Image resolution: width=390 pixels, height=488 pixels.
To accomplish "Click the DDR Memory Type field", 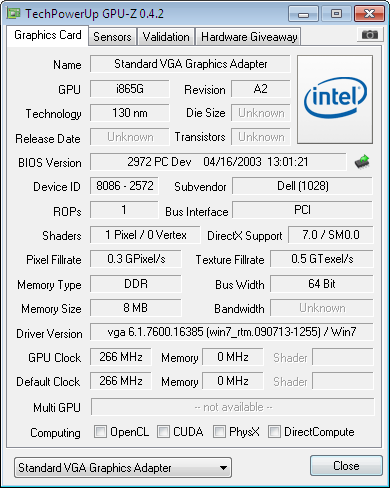I will [x=136, y=284].
